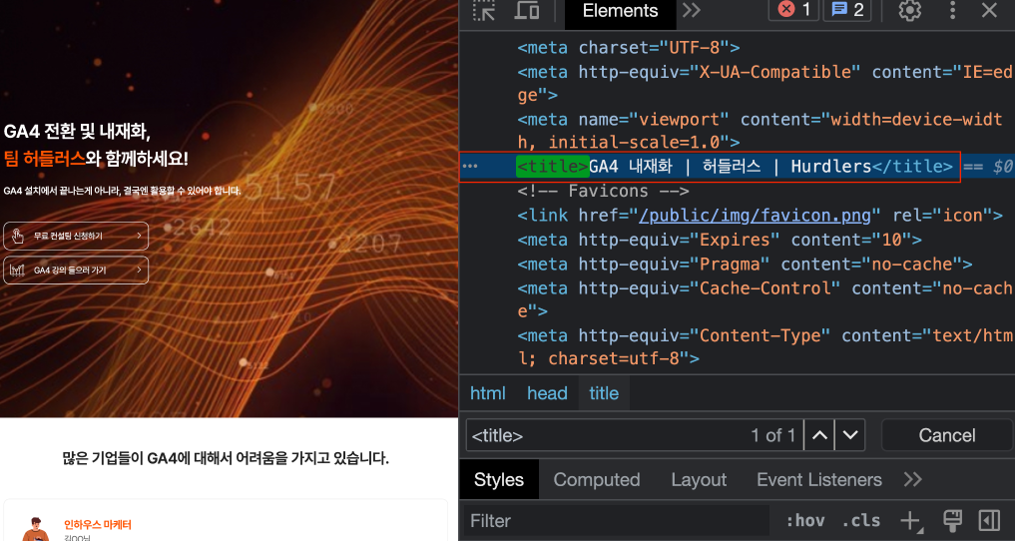Open DevTools three-dot customize menu
This screenshot has width=1015, height=541.
(952, 10)
